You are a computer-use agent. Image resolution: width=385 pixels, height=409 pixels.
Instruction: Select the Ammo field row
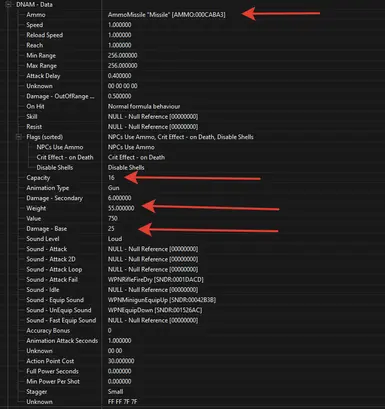192,15
